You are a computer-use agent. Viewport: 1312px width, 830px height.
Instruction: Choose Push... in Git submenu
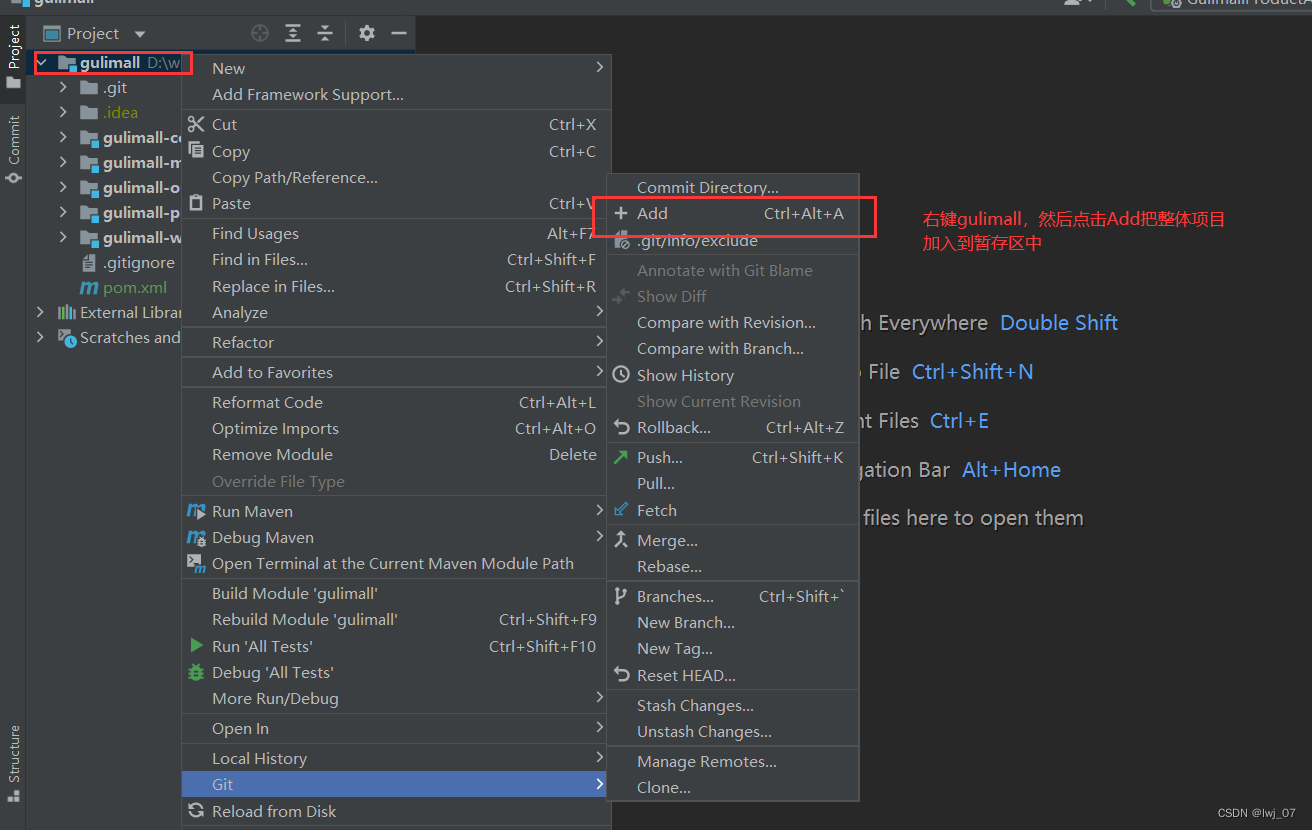(x=733, y=457)
